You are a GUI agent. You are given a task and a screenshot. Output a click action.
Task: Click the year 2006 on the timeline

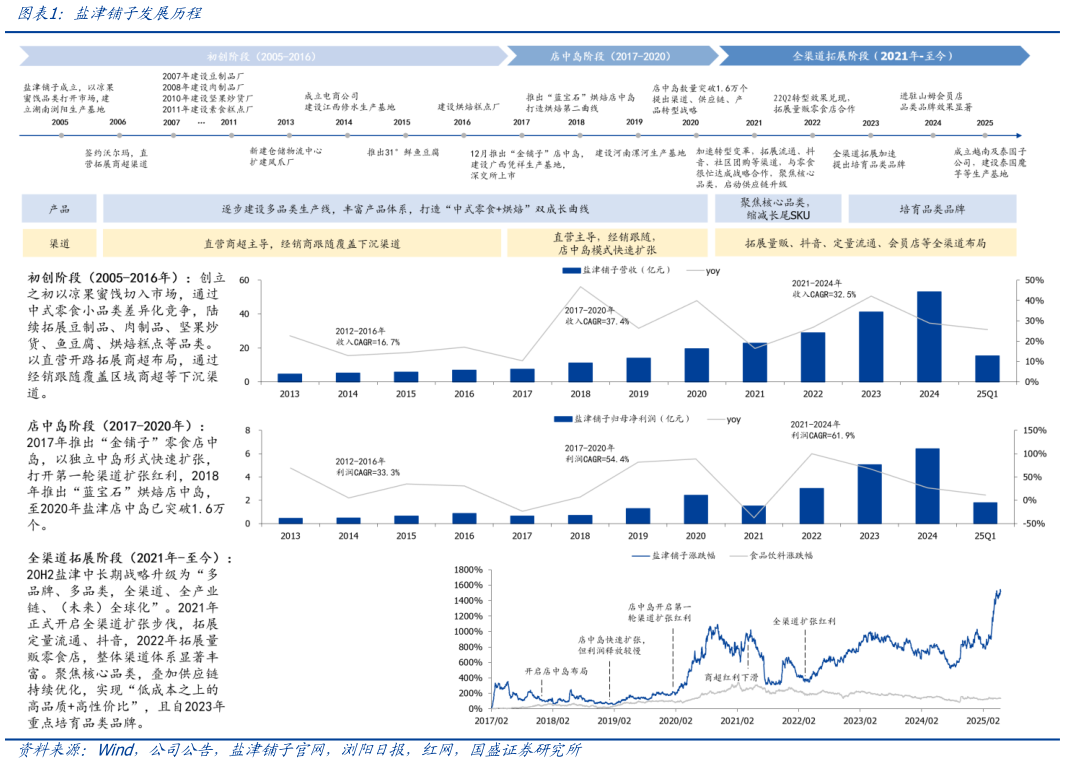tap(118, 122)
